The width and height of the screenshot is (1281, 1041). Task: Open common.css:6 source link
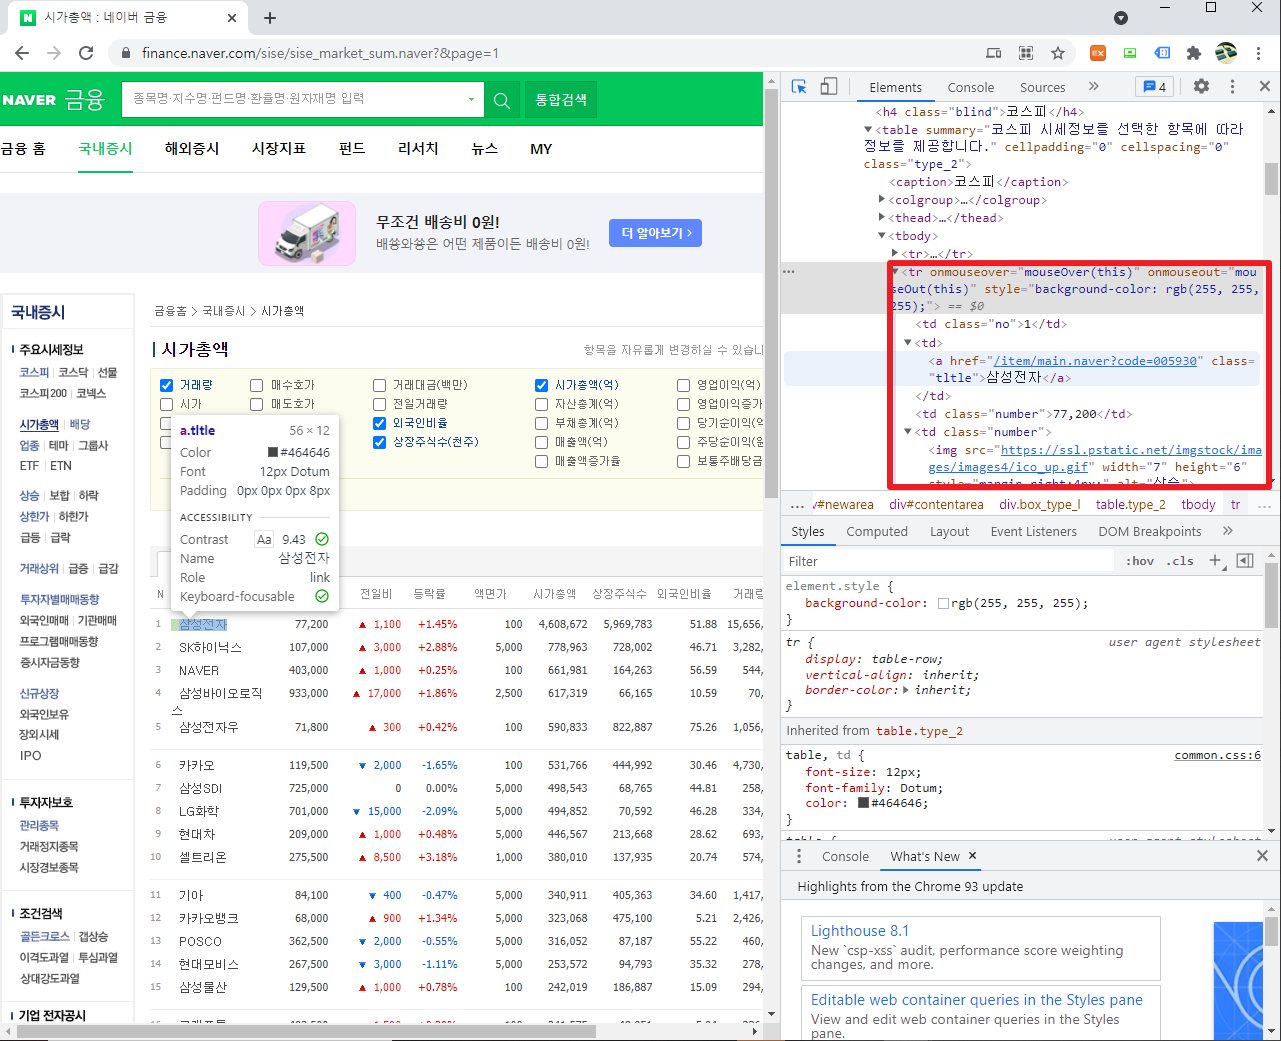pos(1218,755)
